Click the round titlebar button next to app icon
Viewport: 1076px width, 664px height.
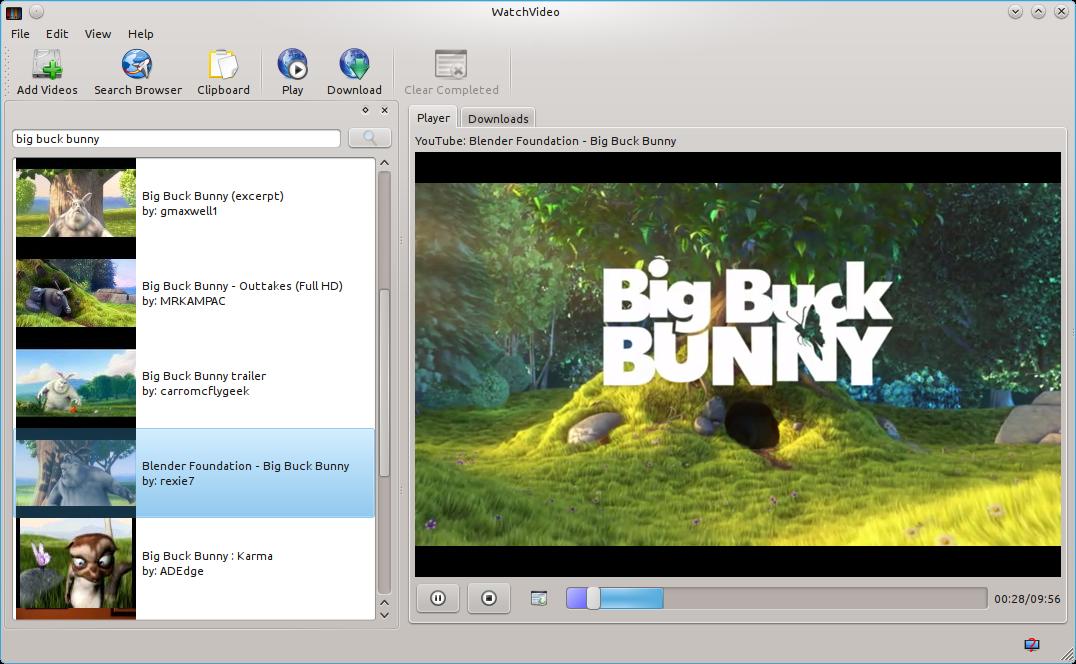(37, 12)
